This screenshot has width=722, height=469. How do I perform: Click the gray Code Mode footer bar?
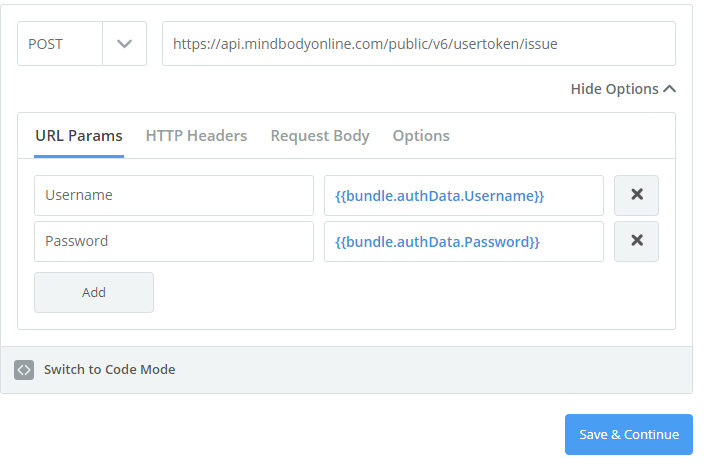(x=346, y=370)
